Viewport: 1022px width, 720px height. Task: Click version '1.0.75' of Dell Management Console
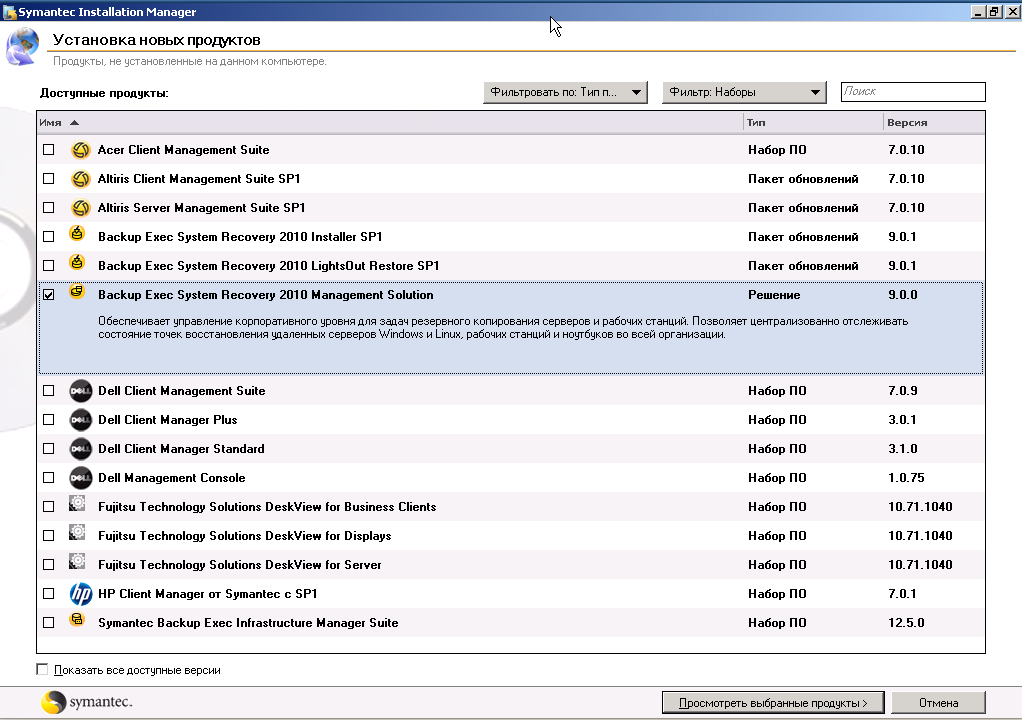[906, 478]
